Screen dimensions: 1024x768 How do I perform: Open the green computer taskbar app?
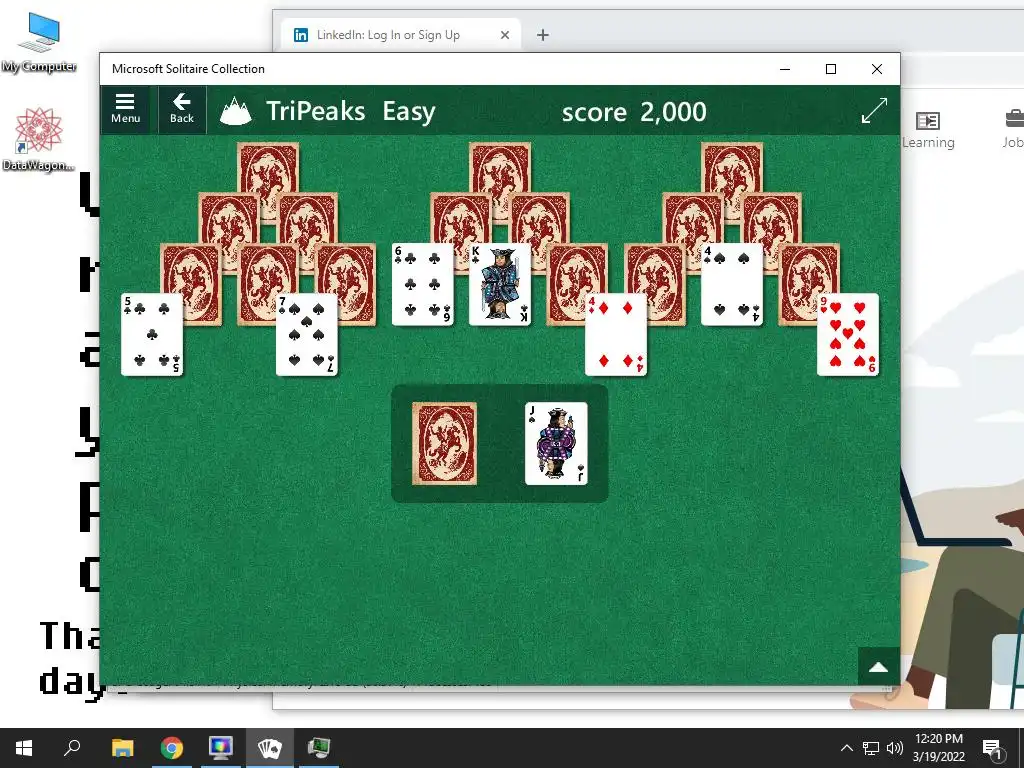point(319,748)
